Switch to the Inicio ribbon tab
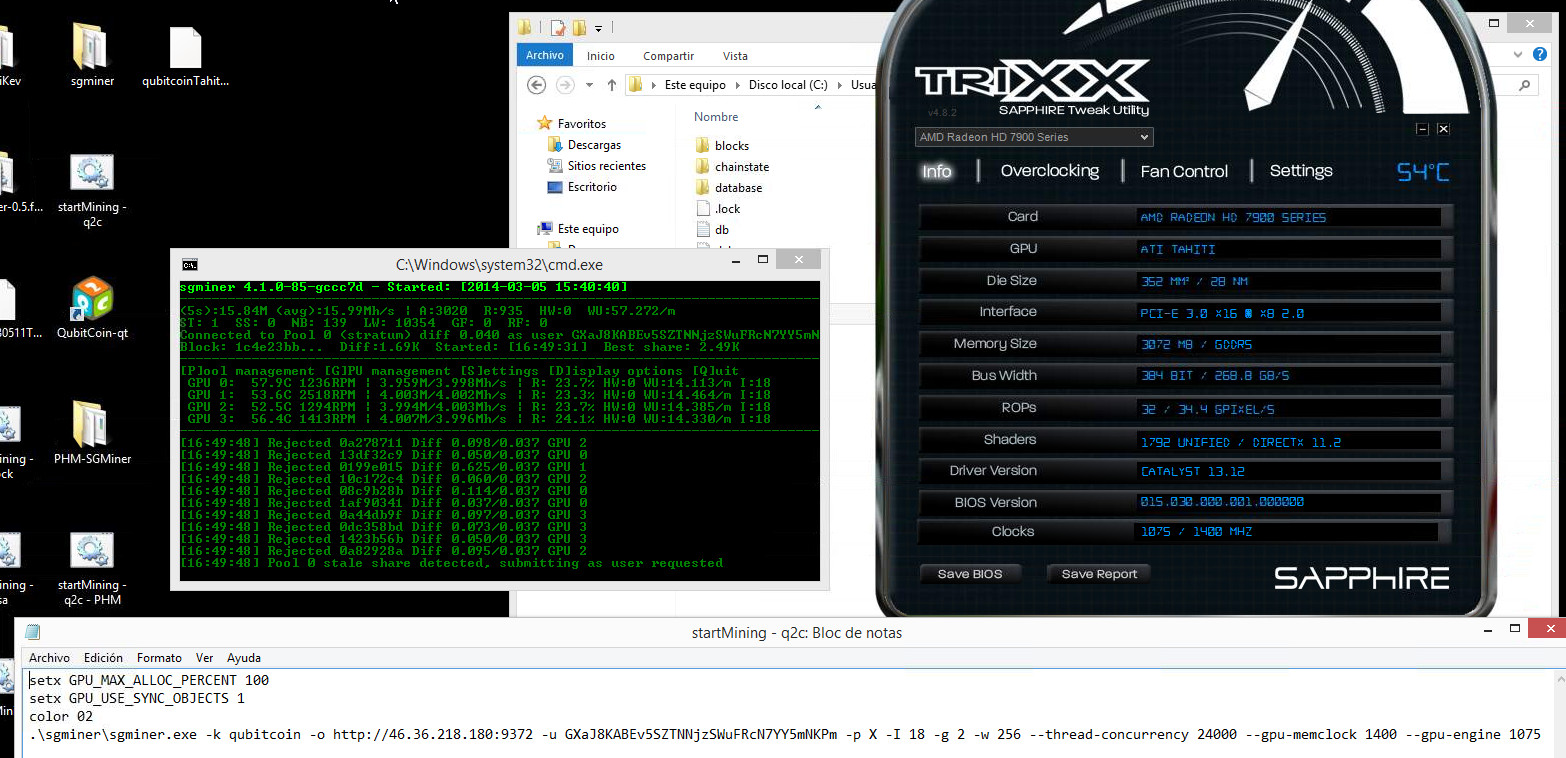 coord(600,56)
